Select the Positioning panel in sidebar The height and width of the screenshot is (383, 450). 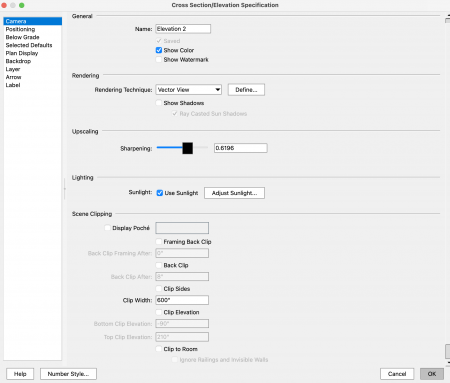(20, 29)
